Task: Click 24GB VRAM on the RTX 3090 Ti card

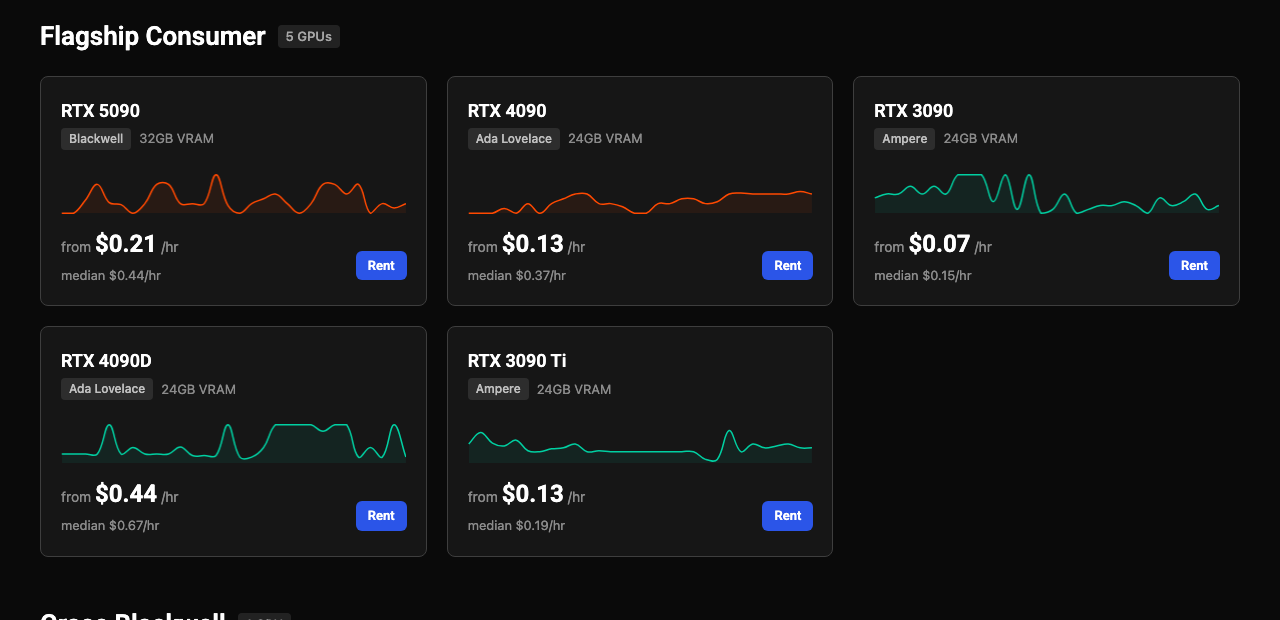Action: (x=574, y=389)
